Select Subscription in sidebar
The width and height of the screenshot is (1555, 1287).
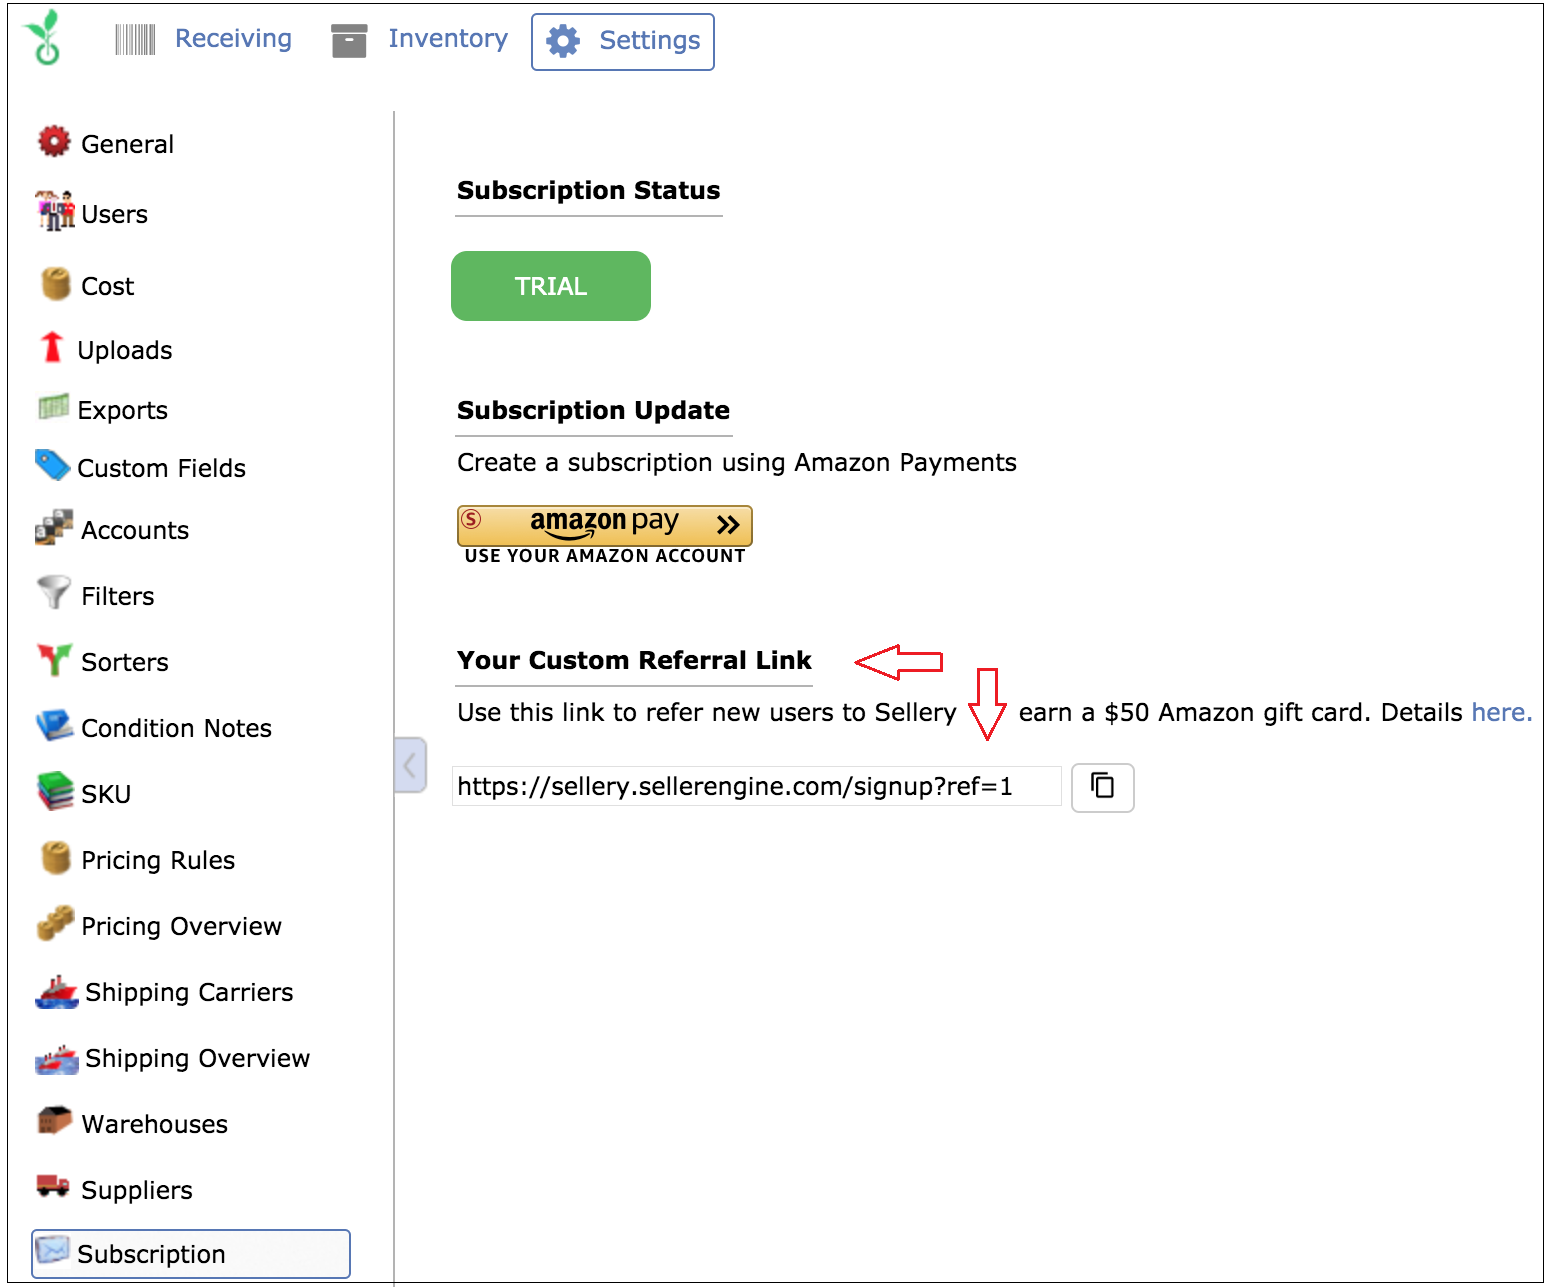point(191,1254)
